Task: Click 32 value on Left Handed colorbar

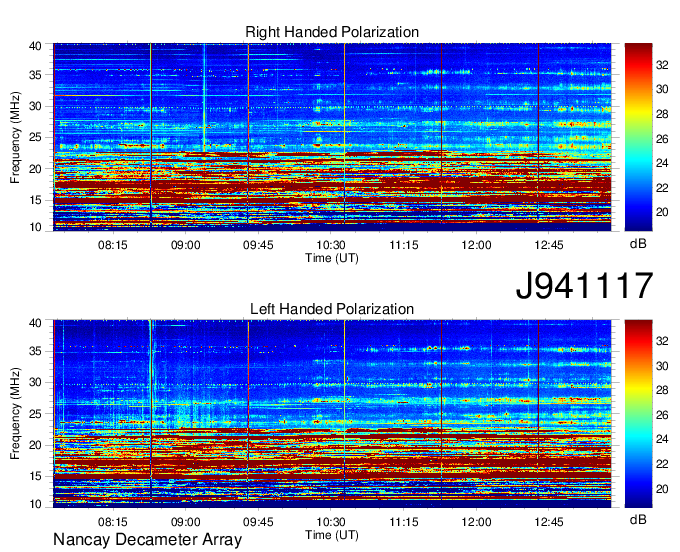Action: click(x=662, y=341)
